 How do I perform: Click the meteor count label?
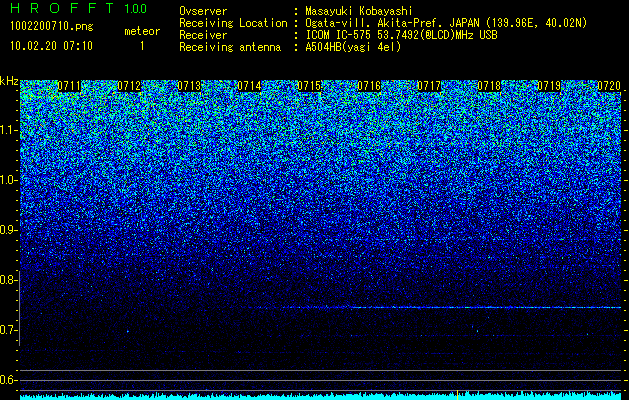point(142,31)
